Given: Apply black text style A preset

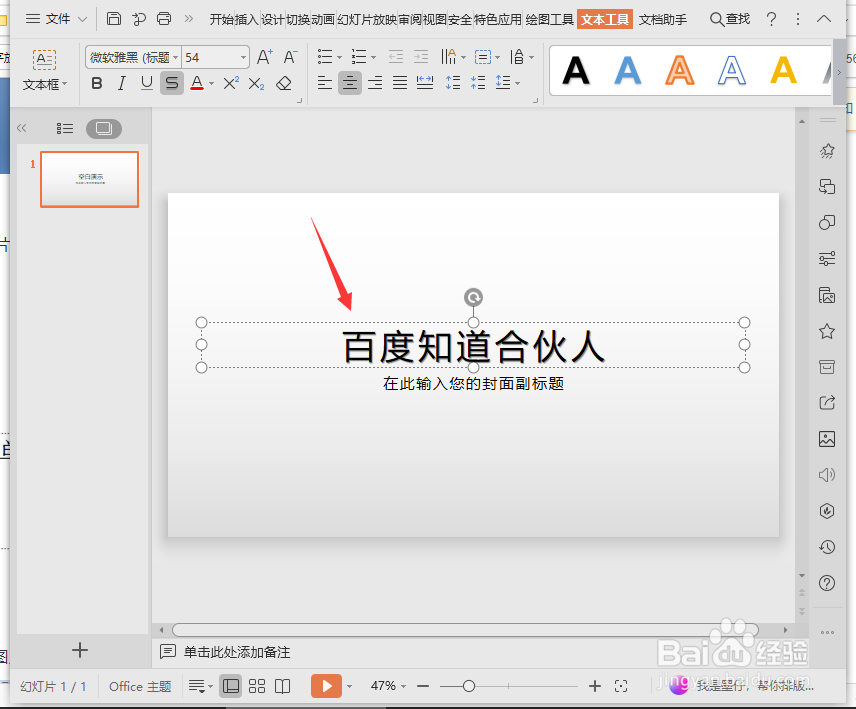Looking at the screenshot, I should pos(576,71).
